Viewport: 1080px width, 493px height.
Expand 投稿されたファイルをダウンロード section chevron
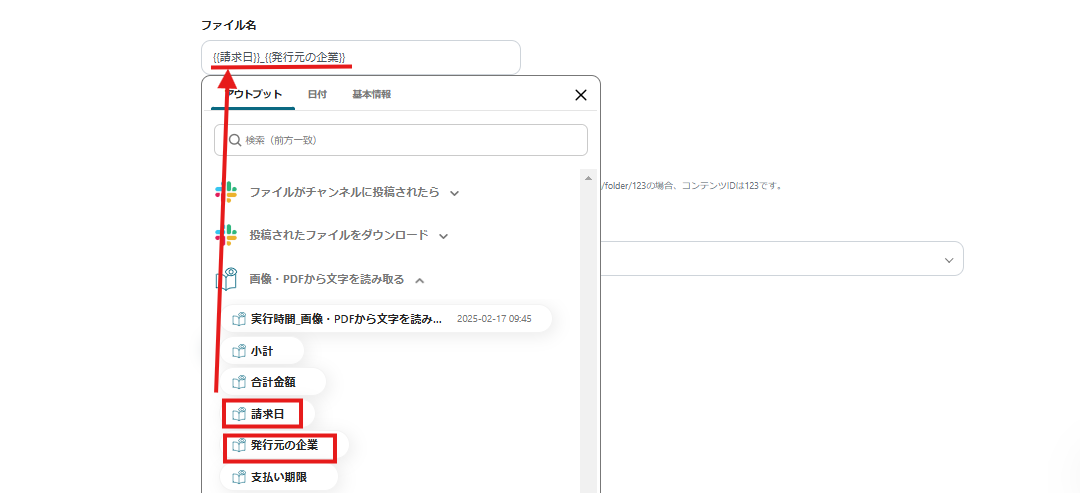pyautogui.click(x=444, y=236)
